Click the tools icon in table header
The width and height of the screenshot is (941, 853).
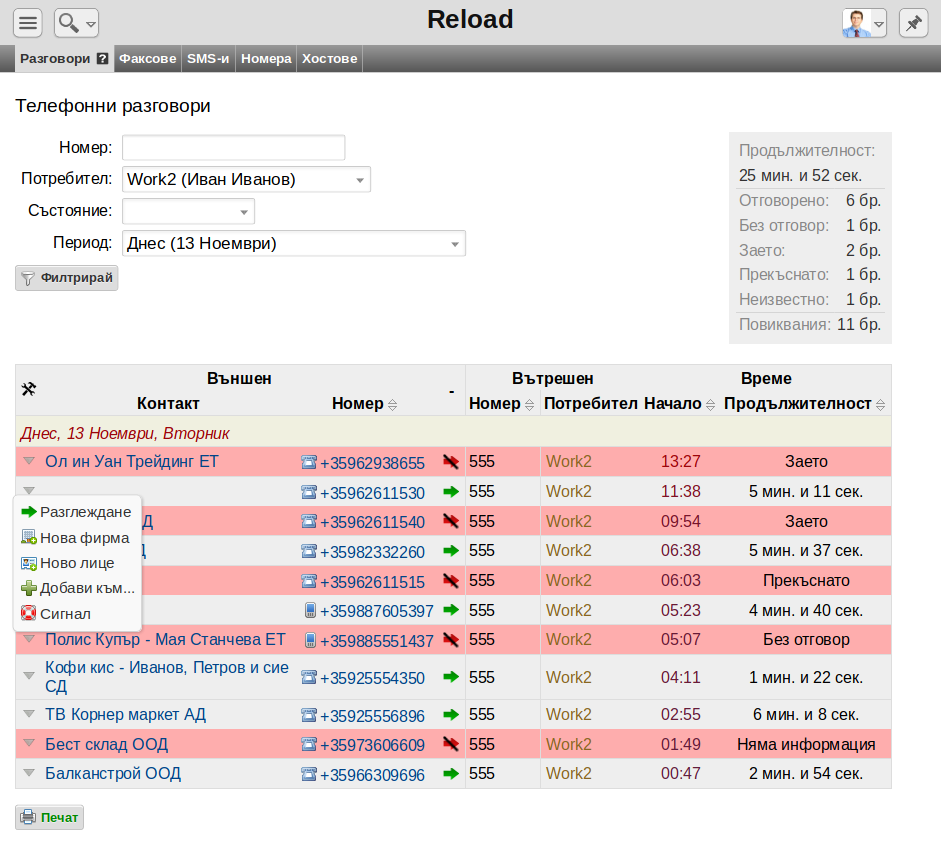click(28, 388)
